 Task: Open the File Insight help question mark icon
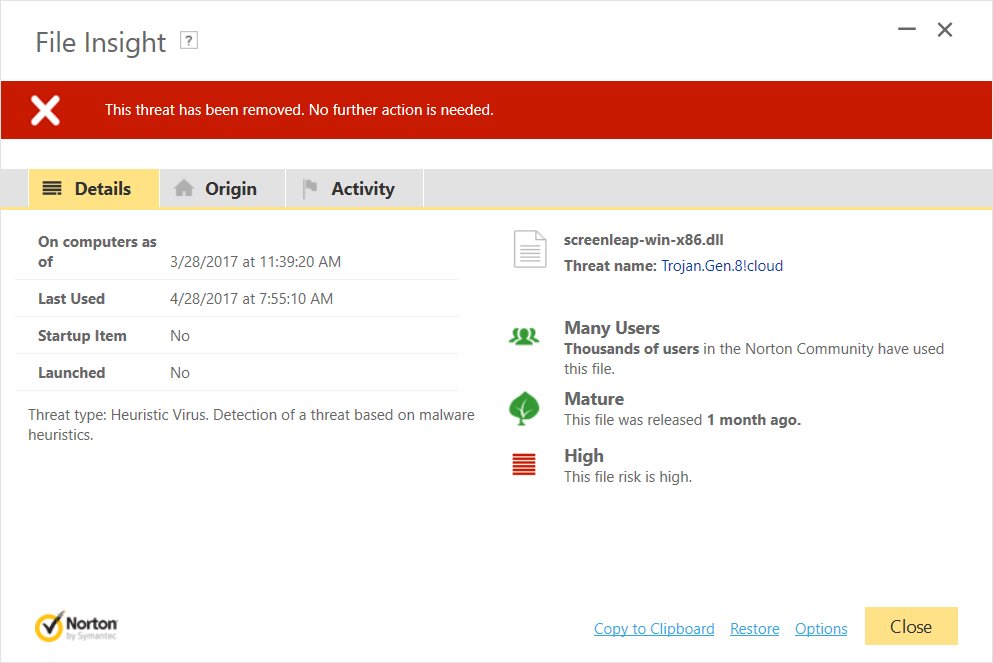coord(189,41)
